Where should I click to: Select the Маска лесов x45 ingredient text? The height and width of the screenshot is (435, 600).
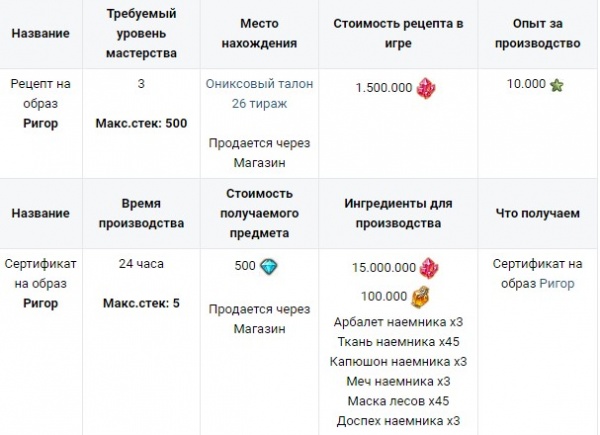(x=398, y=401)
